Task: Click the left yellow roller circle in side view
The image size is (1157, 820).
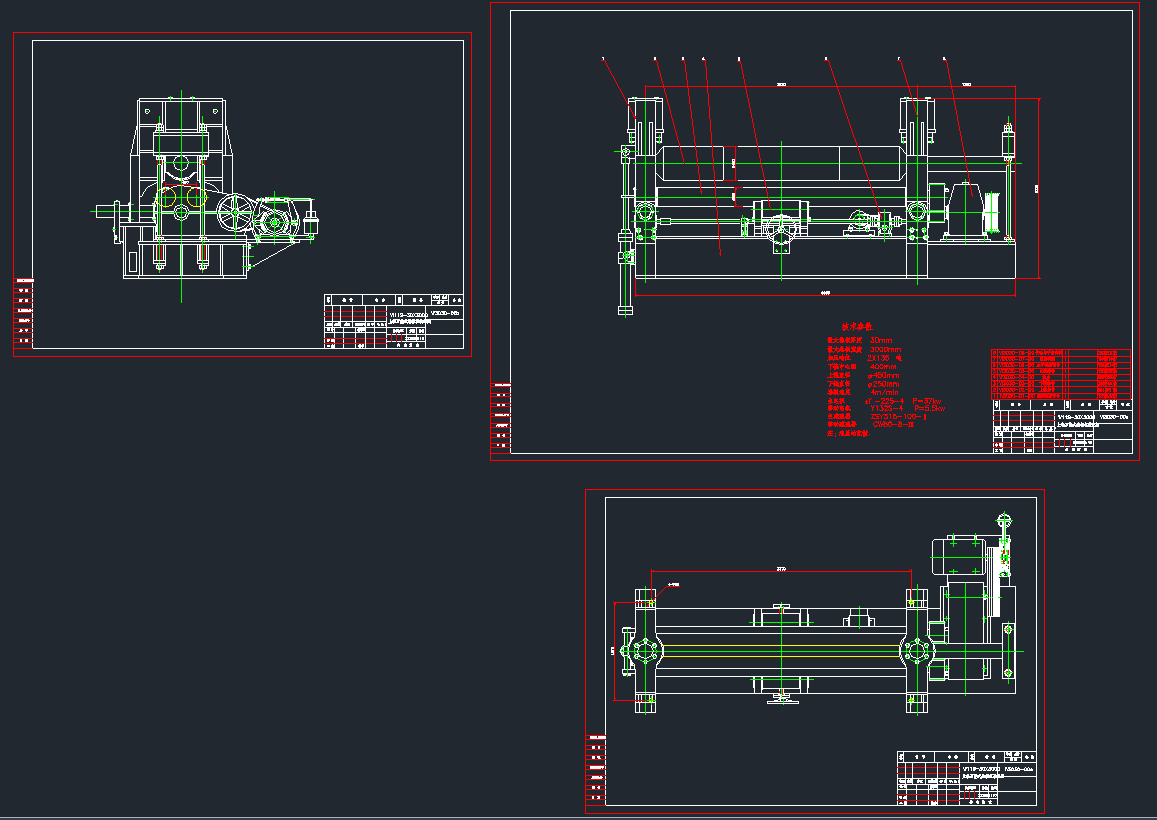Action: point(165,199)
